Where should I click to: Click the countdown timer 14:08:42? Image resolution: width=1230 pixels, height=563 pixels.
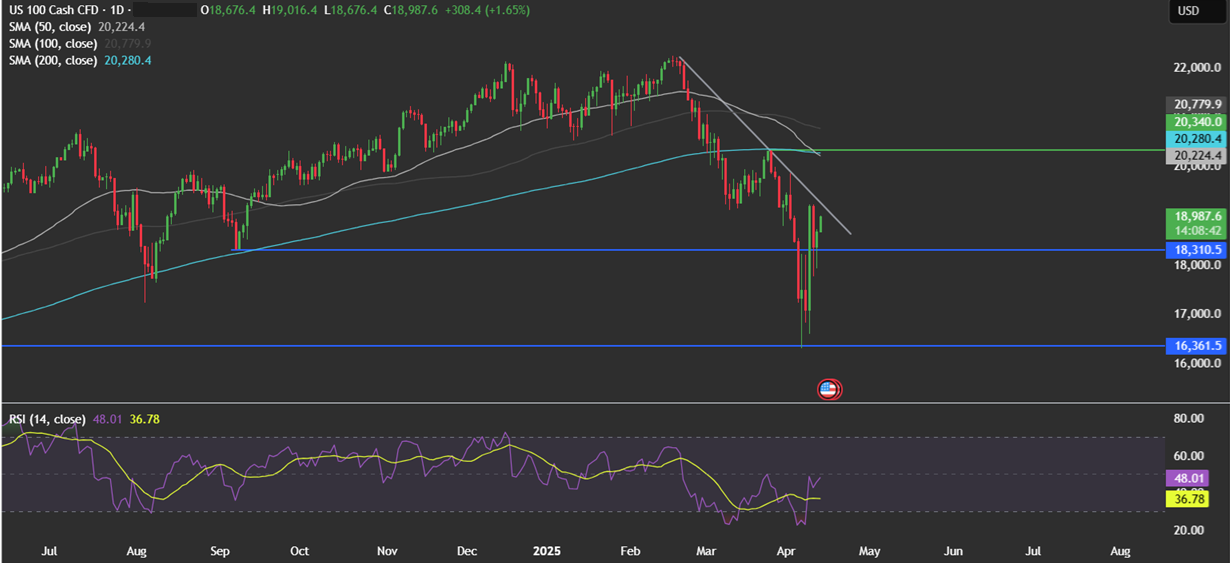point(1196,231)
